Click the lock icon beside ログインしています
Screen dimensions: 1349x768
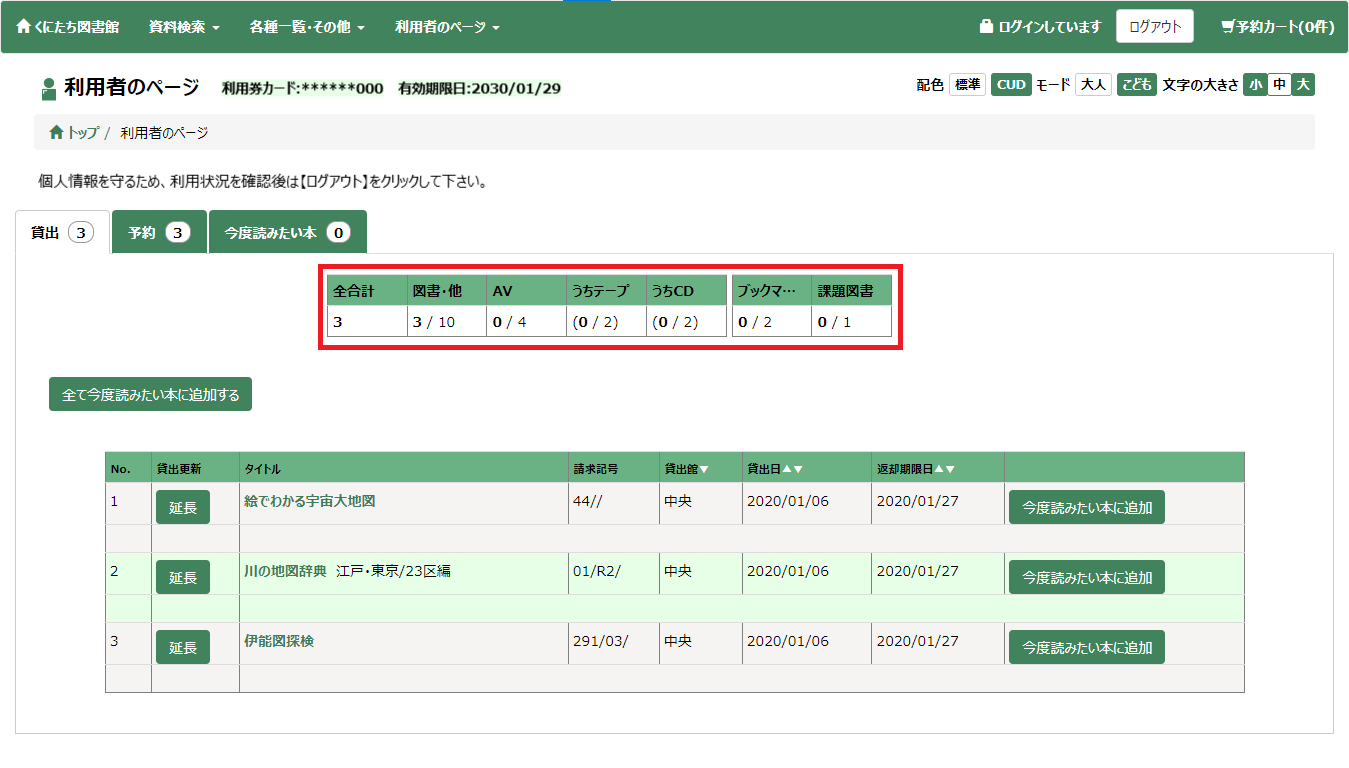[986, 27]
